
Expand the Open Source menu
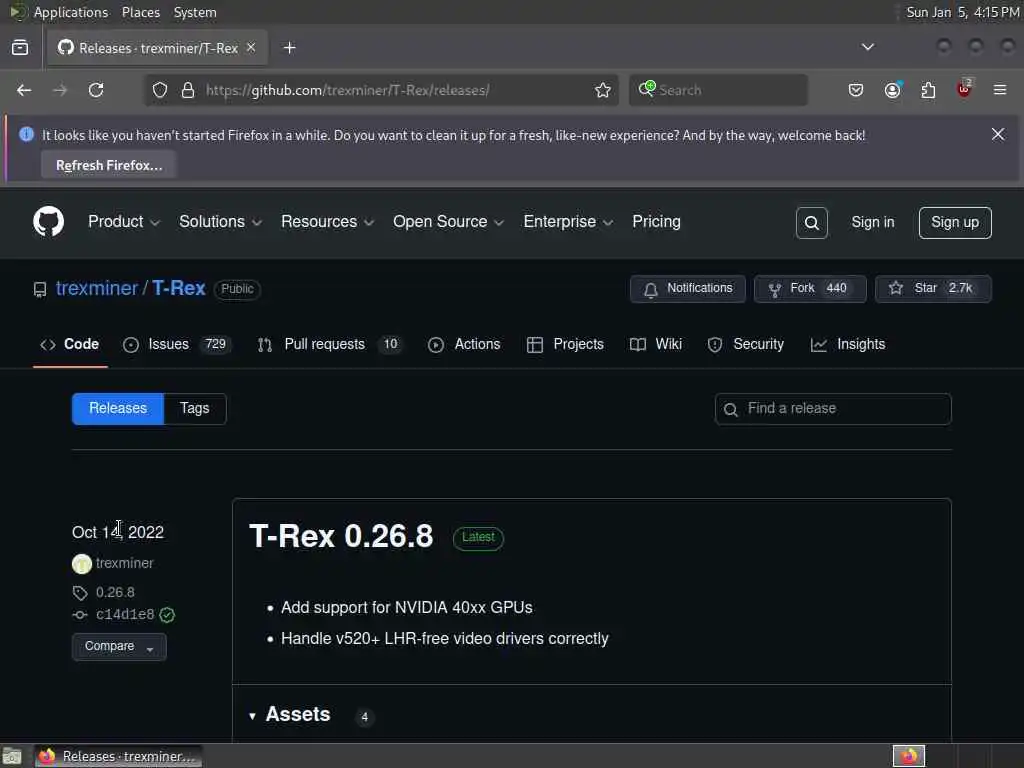tap(448, 222)
